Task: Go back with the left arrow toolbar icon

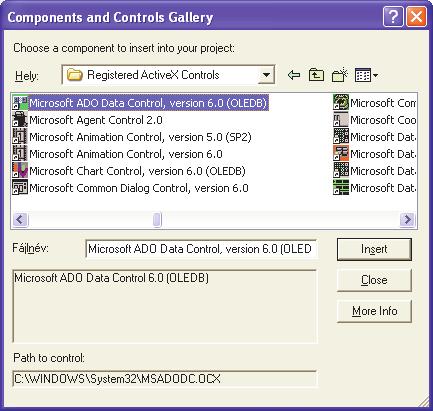Action: coord(294,75)
